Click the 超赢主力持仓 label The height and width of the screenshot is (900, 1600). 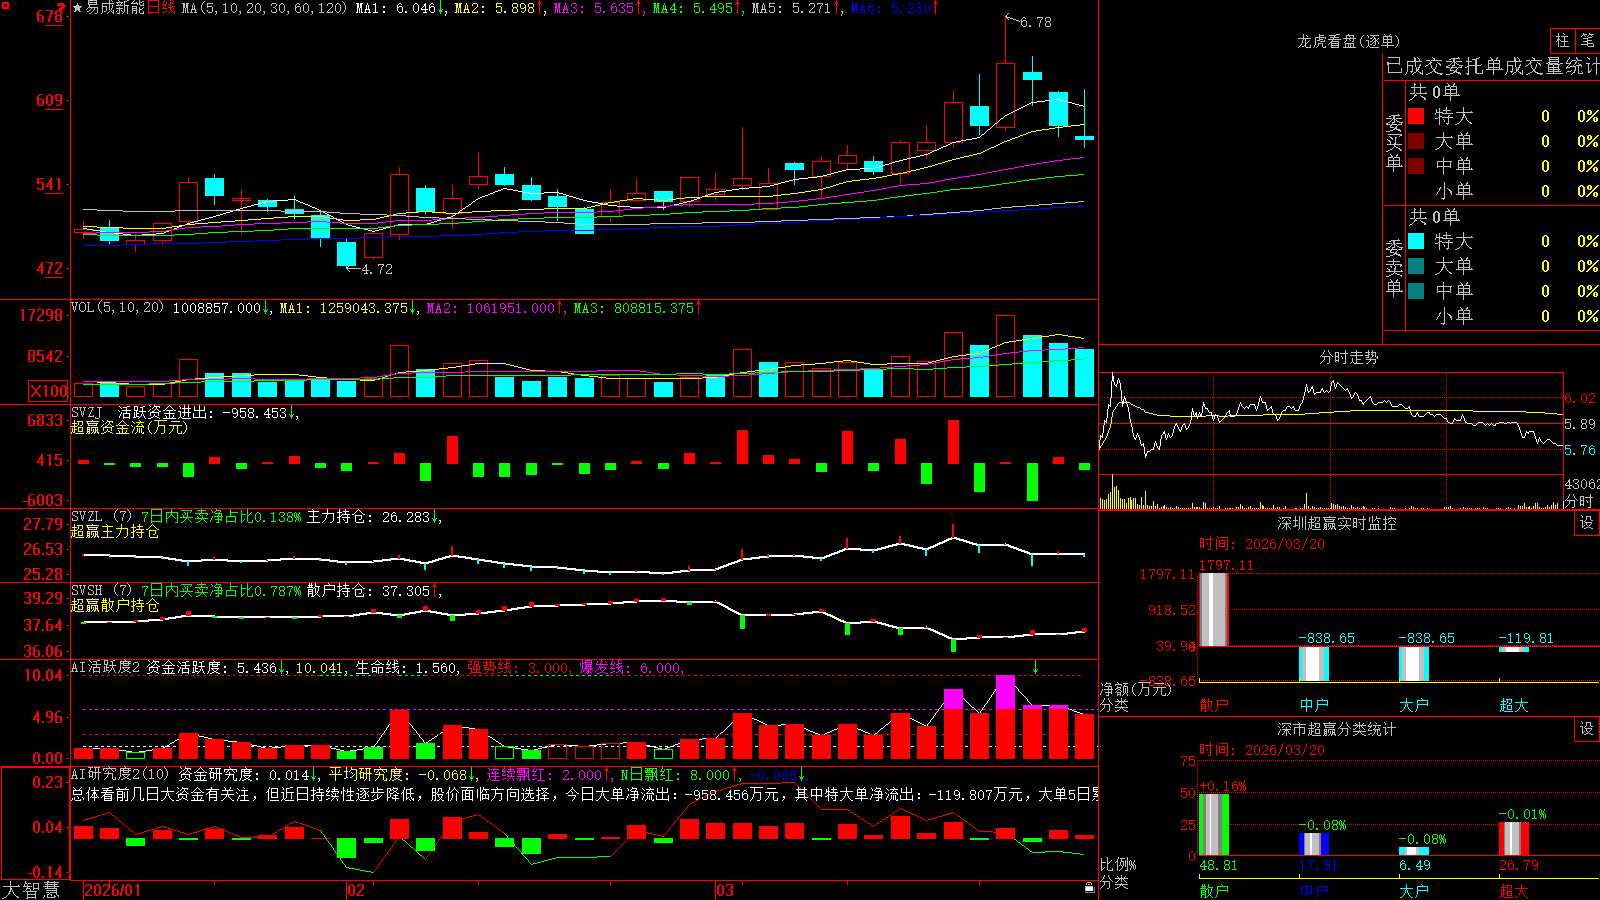[x=115, y=531]
